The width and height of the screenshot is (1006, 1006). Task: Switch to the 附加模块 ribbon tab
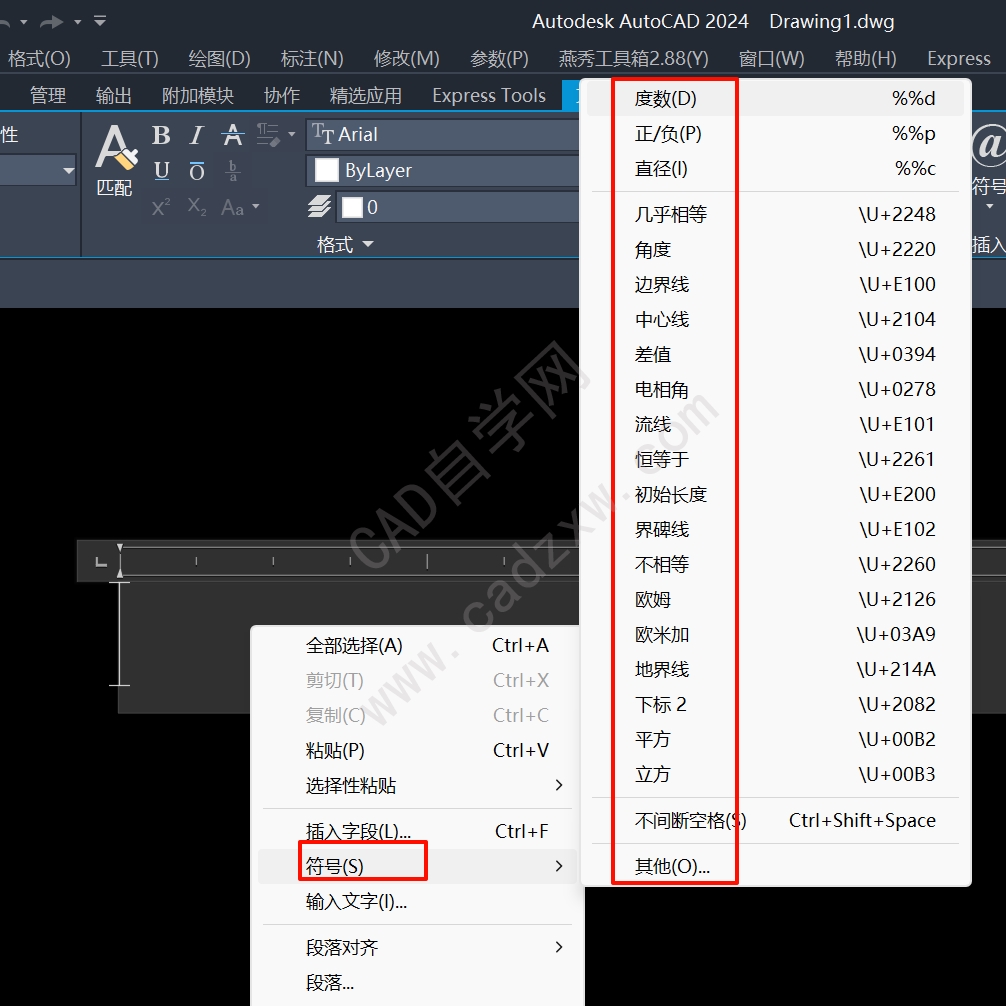click(198, 96)
